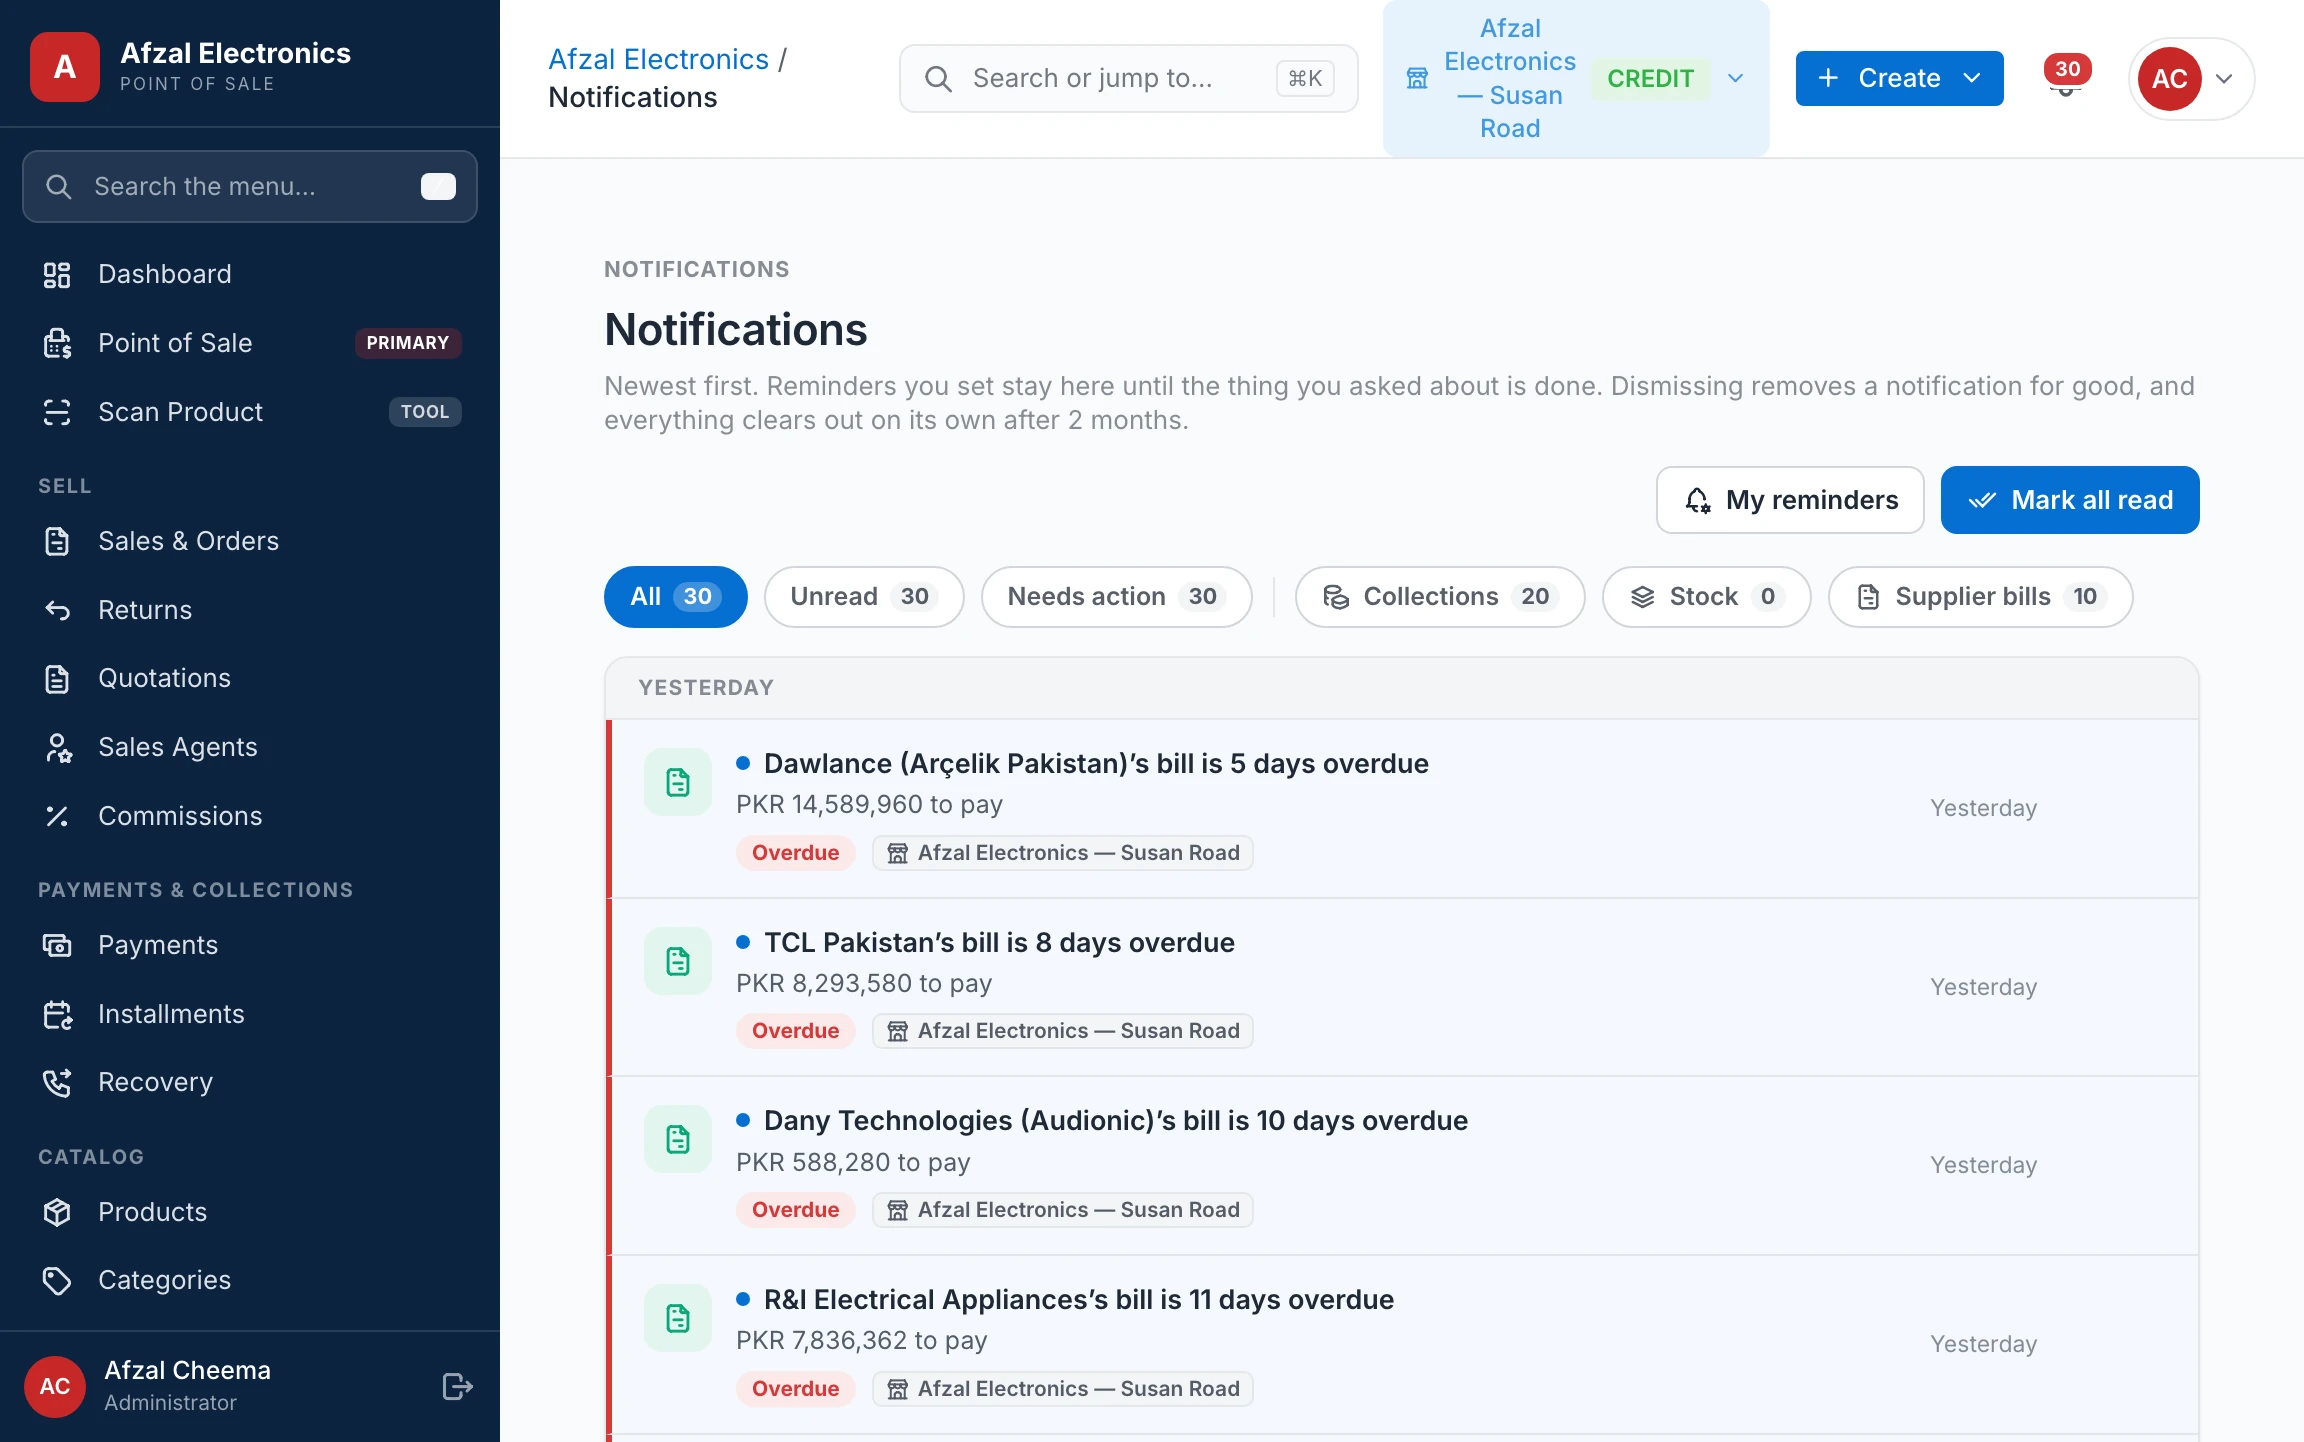Screen dimensions: 2304x1442
Task: Click the top search bar magnifier icon
Action: [x=937, y=78]
